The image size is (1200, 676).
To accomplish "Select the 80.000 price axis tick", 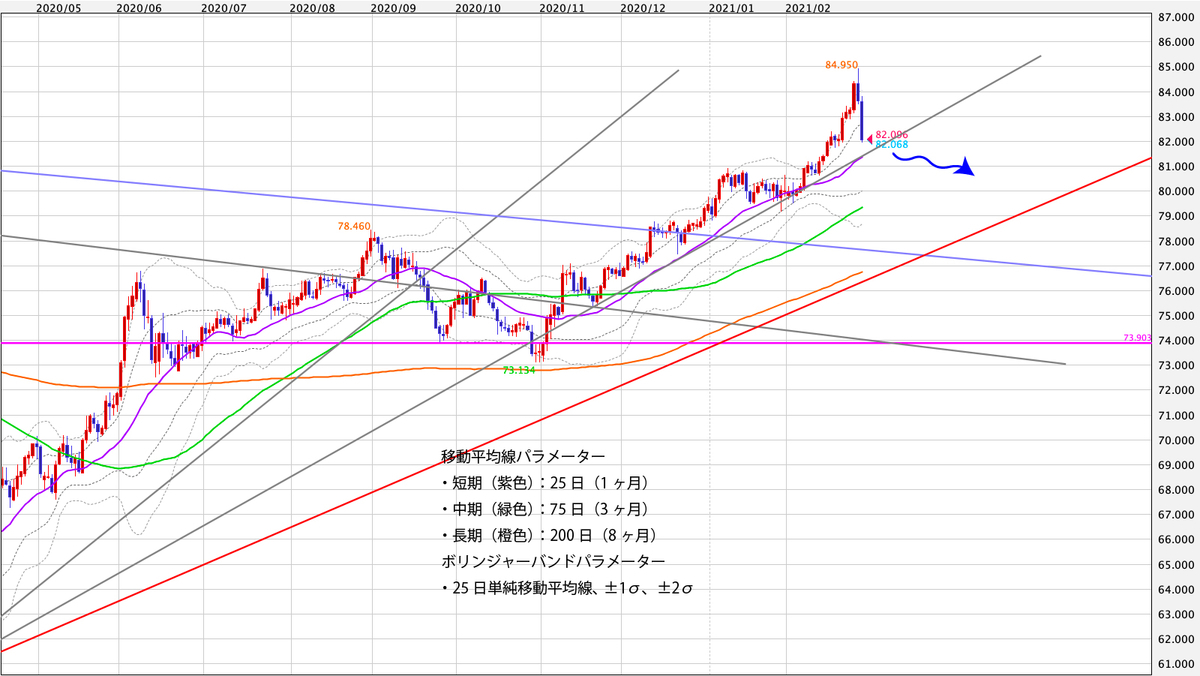I will pos(1174,192).
